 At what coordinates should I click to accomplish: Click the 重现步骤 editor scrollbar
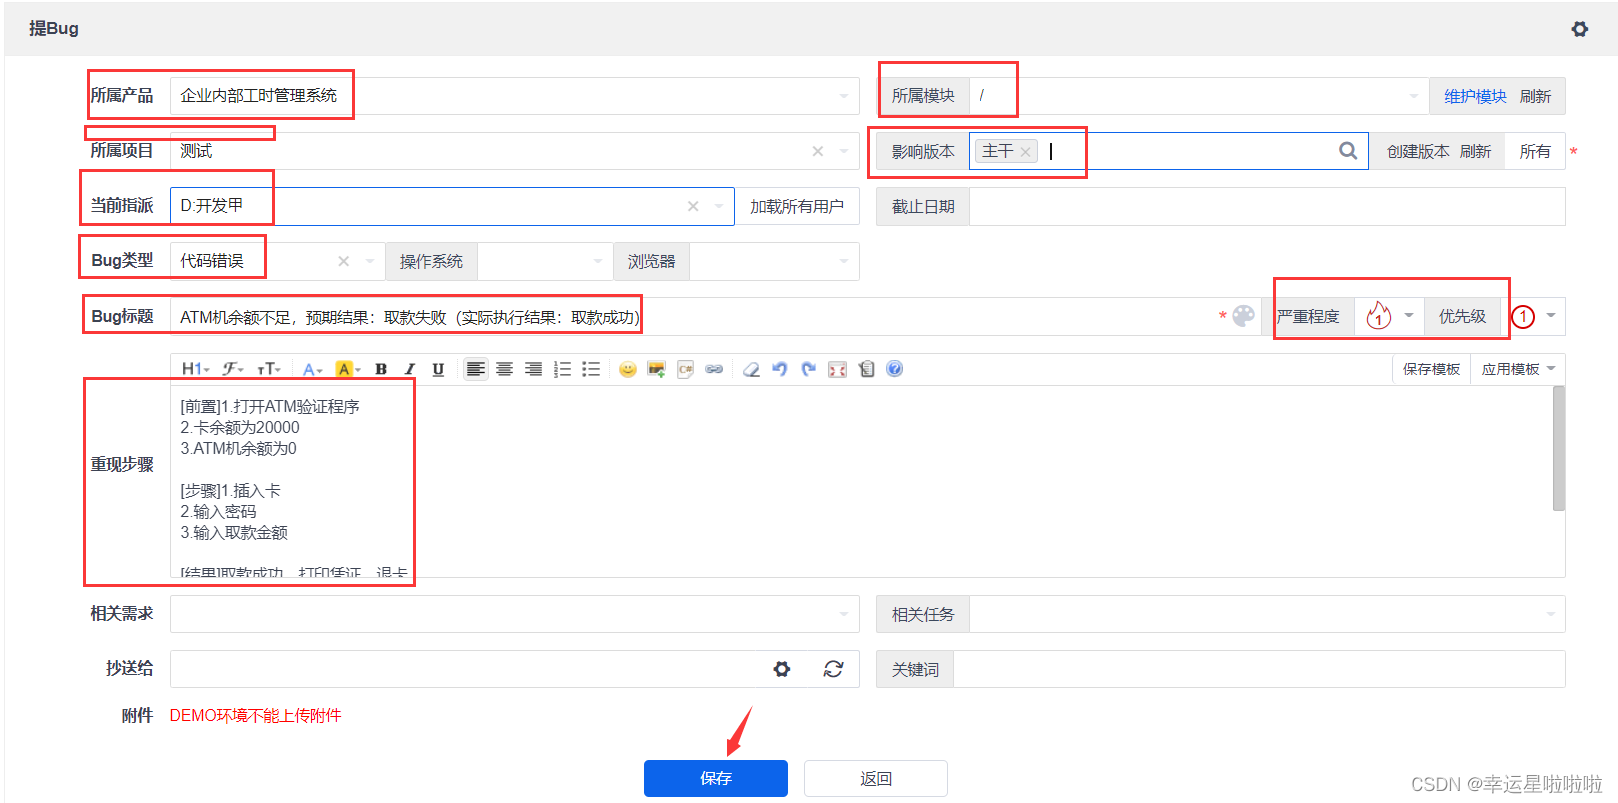(x=1558, y=448)
